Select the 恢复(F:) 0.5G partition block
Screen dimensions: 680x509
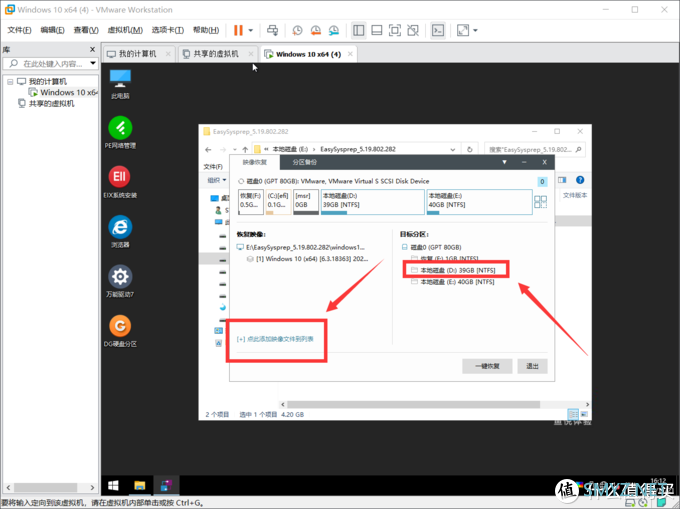[x=251, y=202]
